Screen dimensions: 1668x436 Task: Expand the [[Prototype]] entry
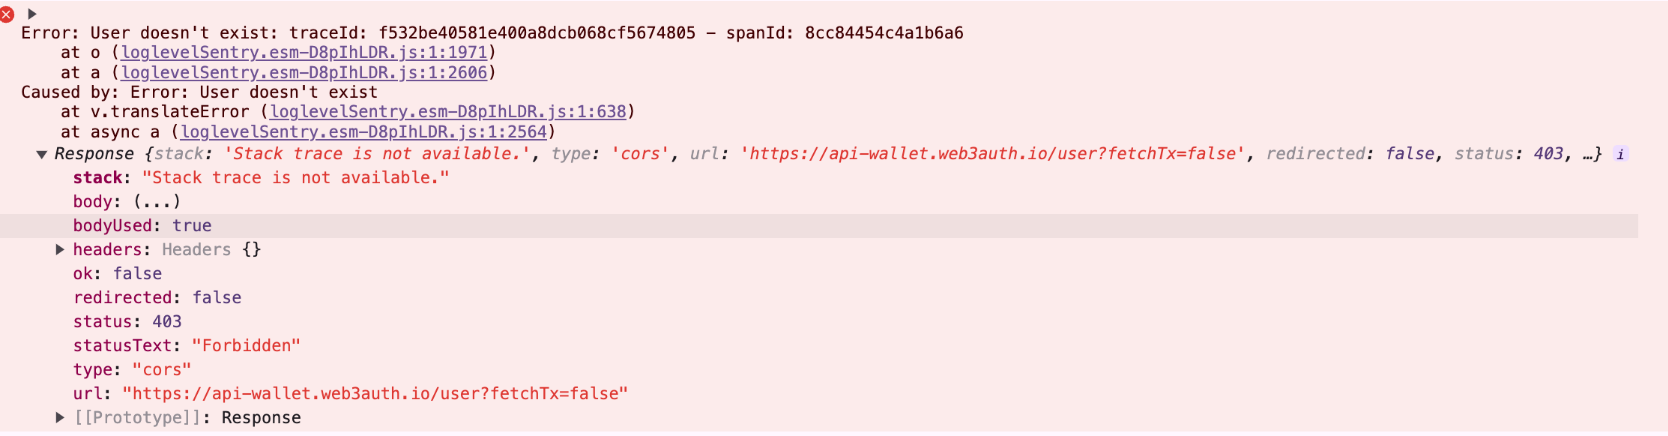click(60, 418)
